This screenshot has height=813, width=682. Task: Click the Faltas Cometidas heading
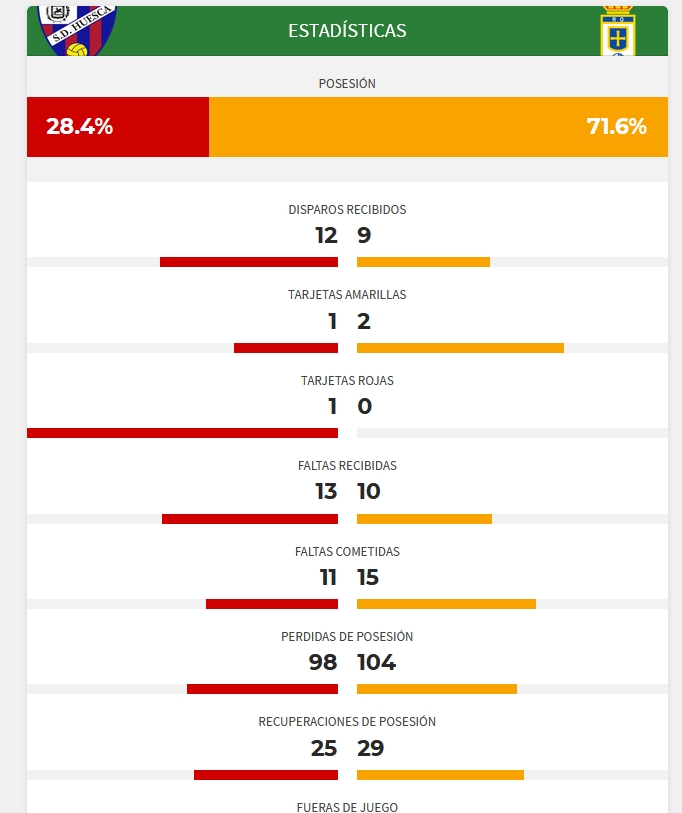pos(347,552)
